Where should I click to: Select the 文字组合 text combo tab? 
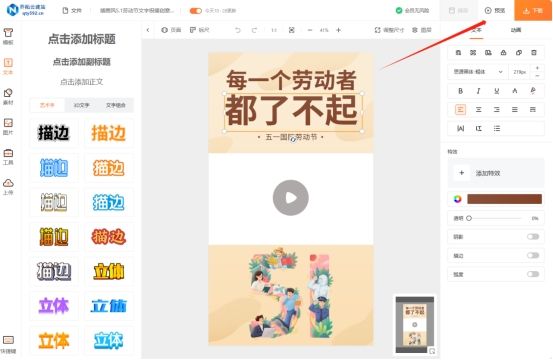[116, 105]
